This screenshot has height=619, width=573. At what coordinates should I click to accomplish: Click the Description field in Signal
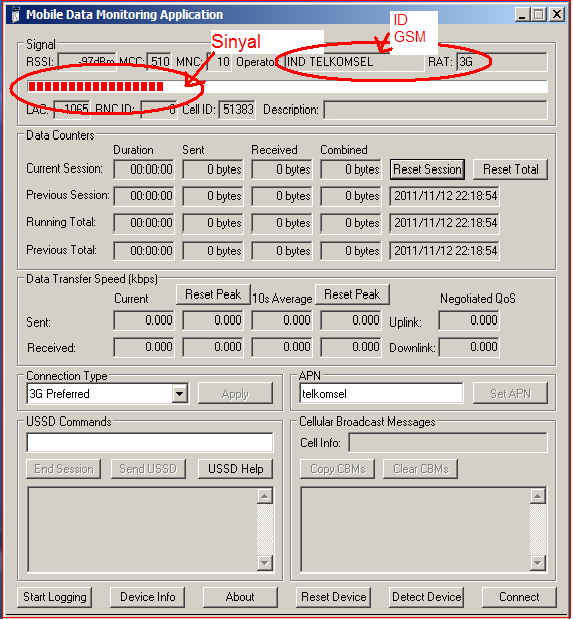436,110
